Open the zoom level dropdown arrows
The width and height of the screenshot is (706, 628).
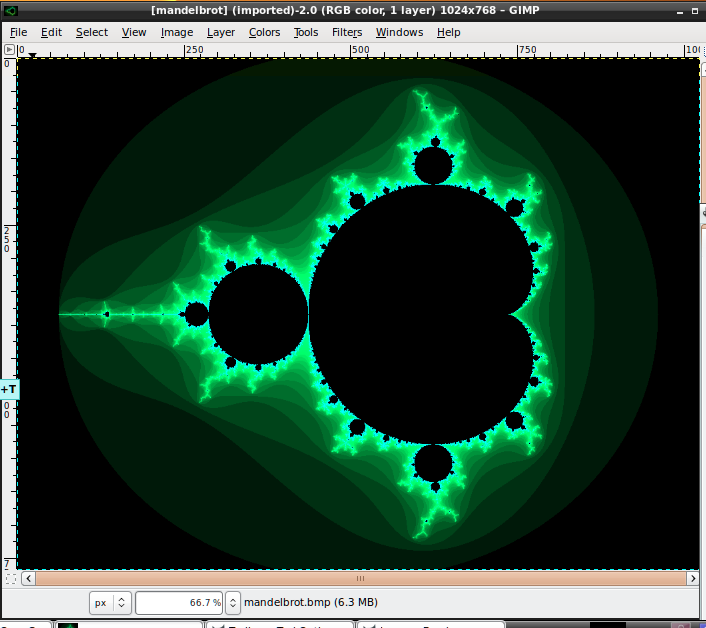(x=233, y=603)
